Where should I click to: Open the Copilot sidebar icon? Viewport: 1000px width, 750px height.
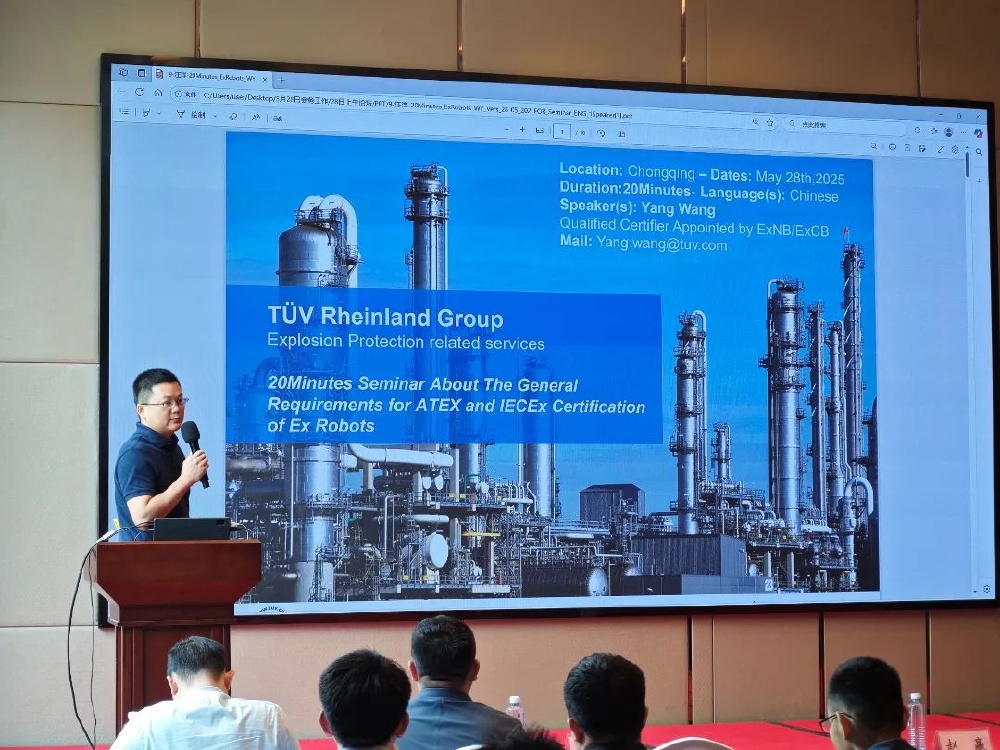[x=979, y=134]
